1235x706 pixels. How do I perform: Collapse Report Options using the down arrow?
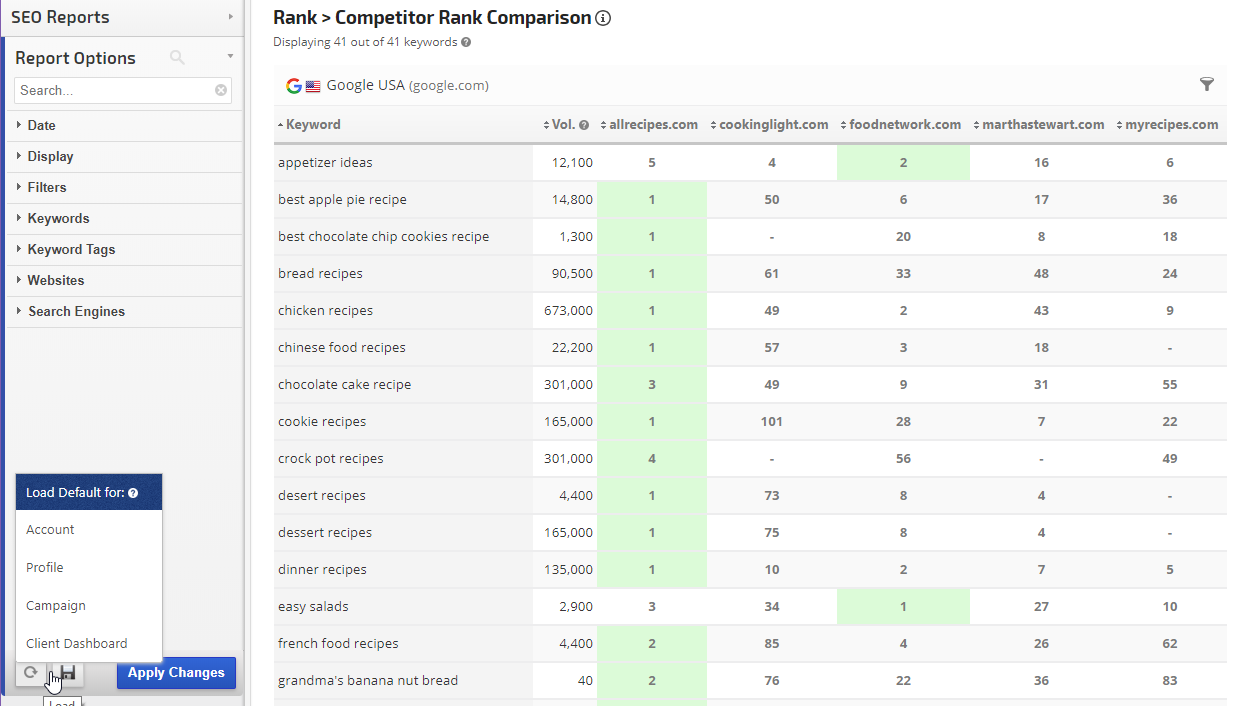click(x=230, y=57)
